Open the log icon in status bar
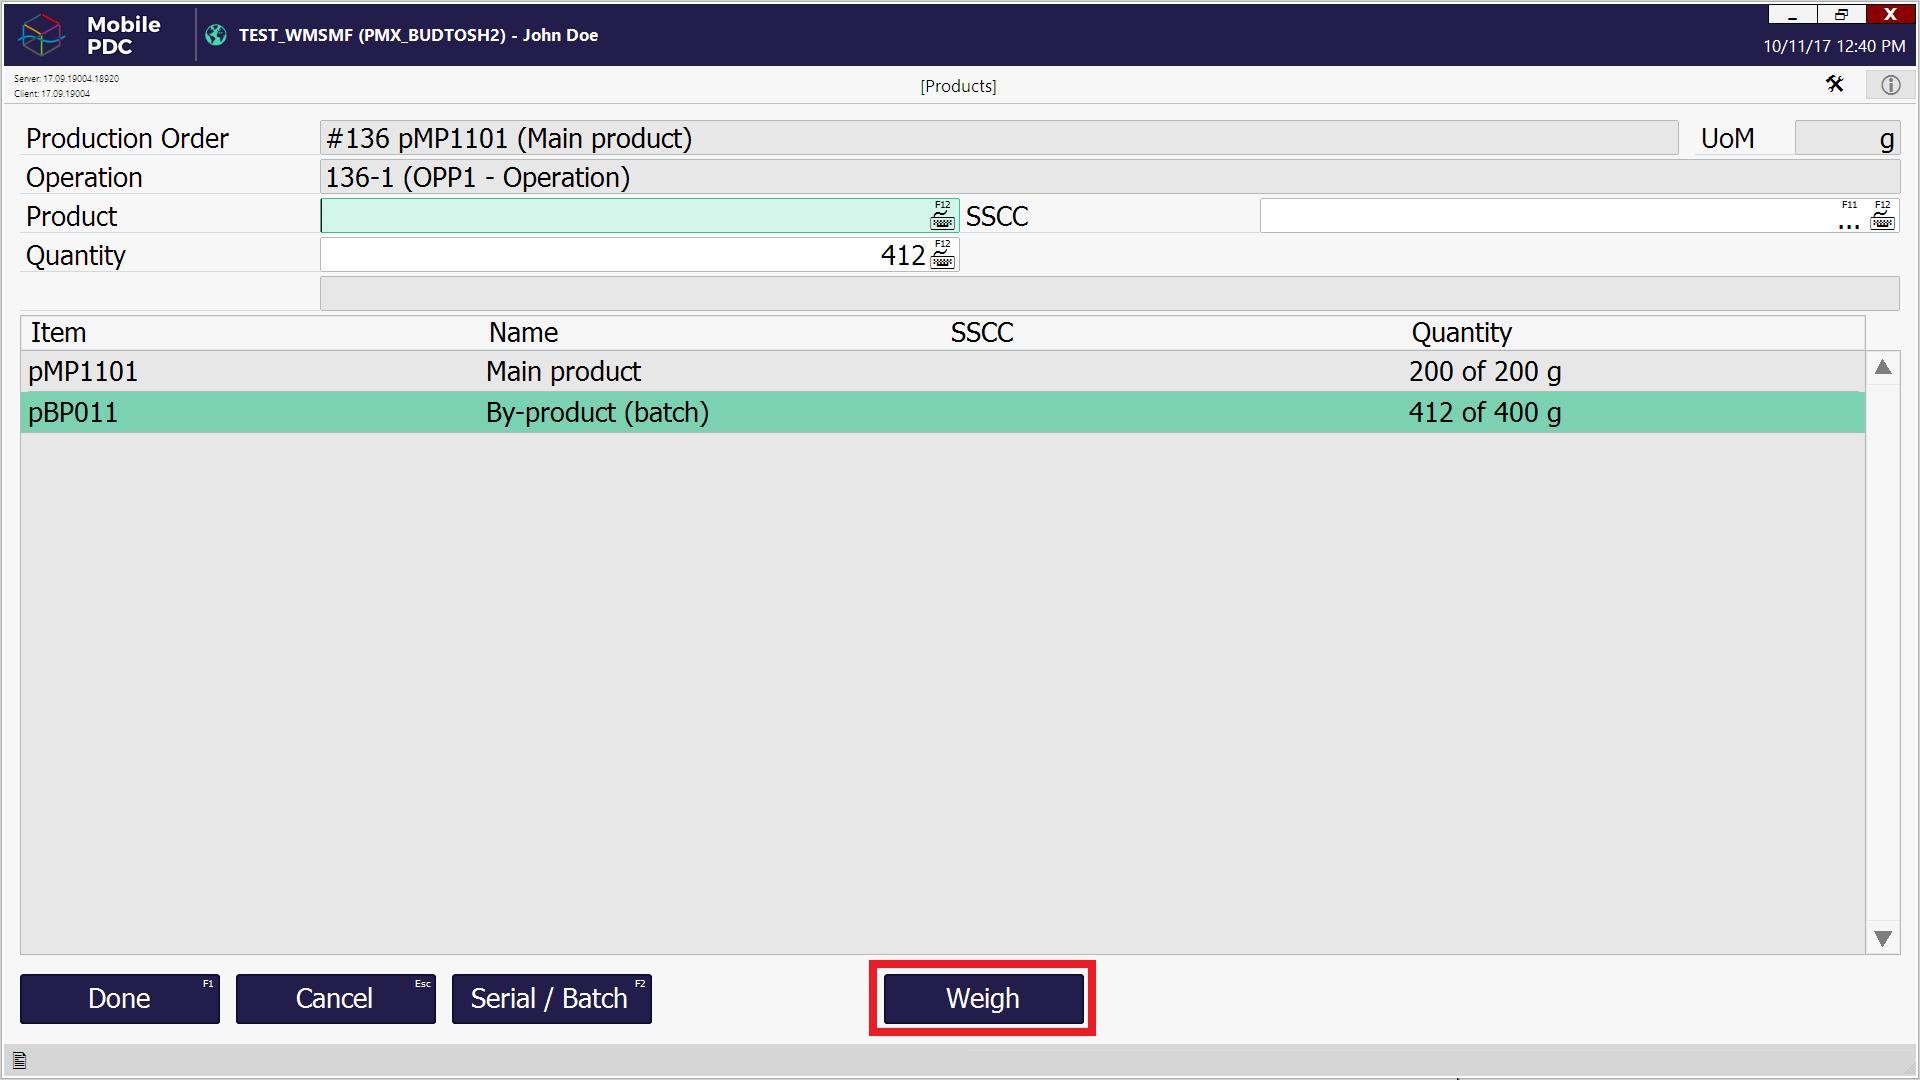This screenshot has height=1080, width=1920. [x=19, y=1061]
